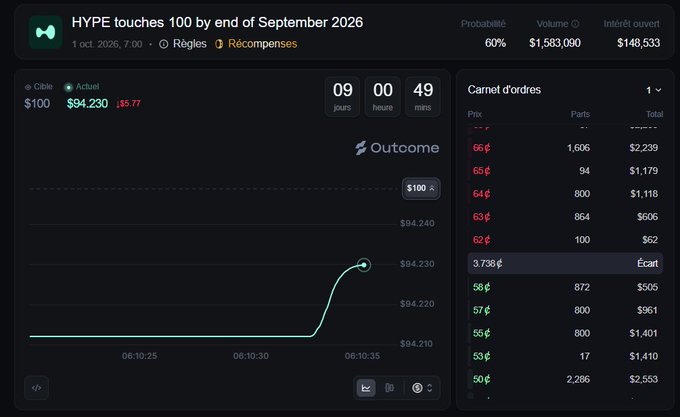
Task: Click the $148,533 open interest value
Action: tap(638, 43)
